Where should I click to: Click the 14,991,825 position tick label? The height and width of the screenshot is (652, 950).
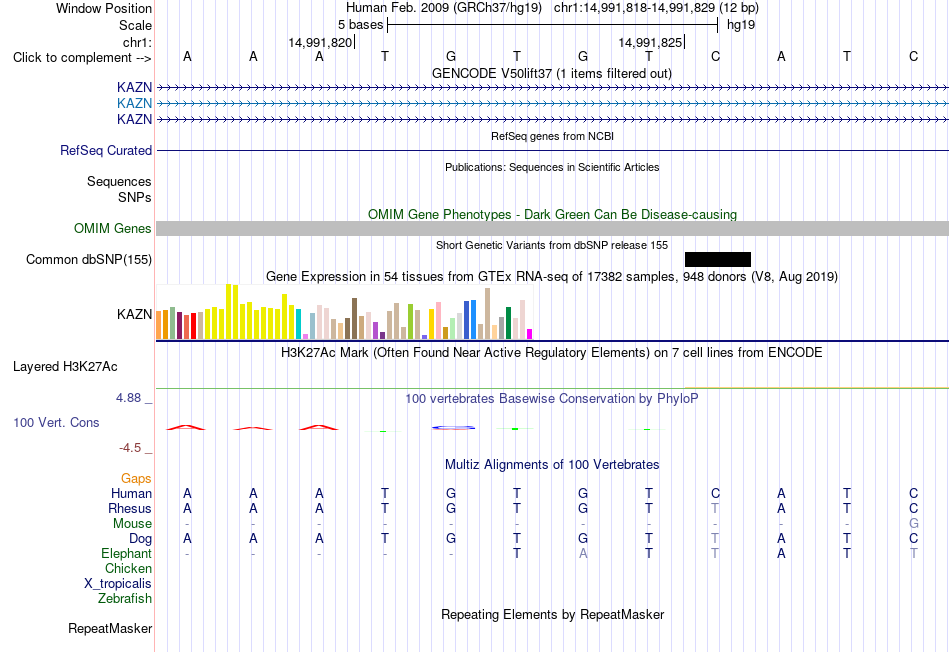[x=650, y=42]
